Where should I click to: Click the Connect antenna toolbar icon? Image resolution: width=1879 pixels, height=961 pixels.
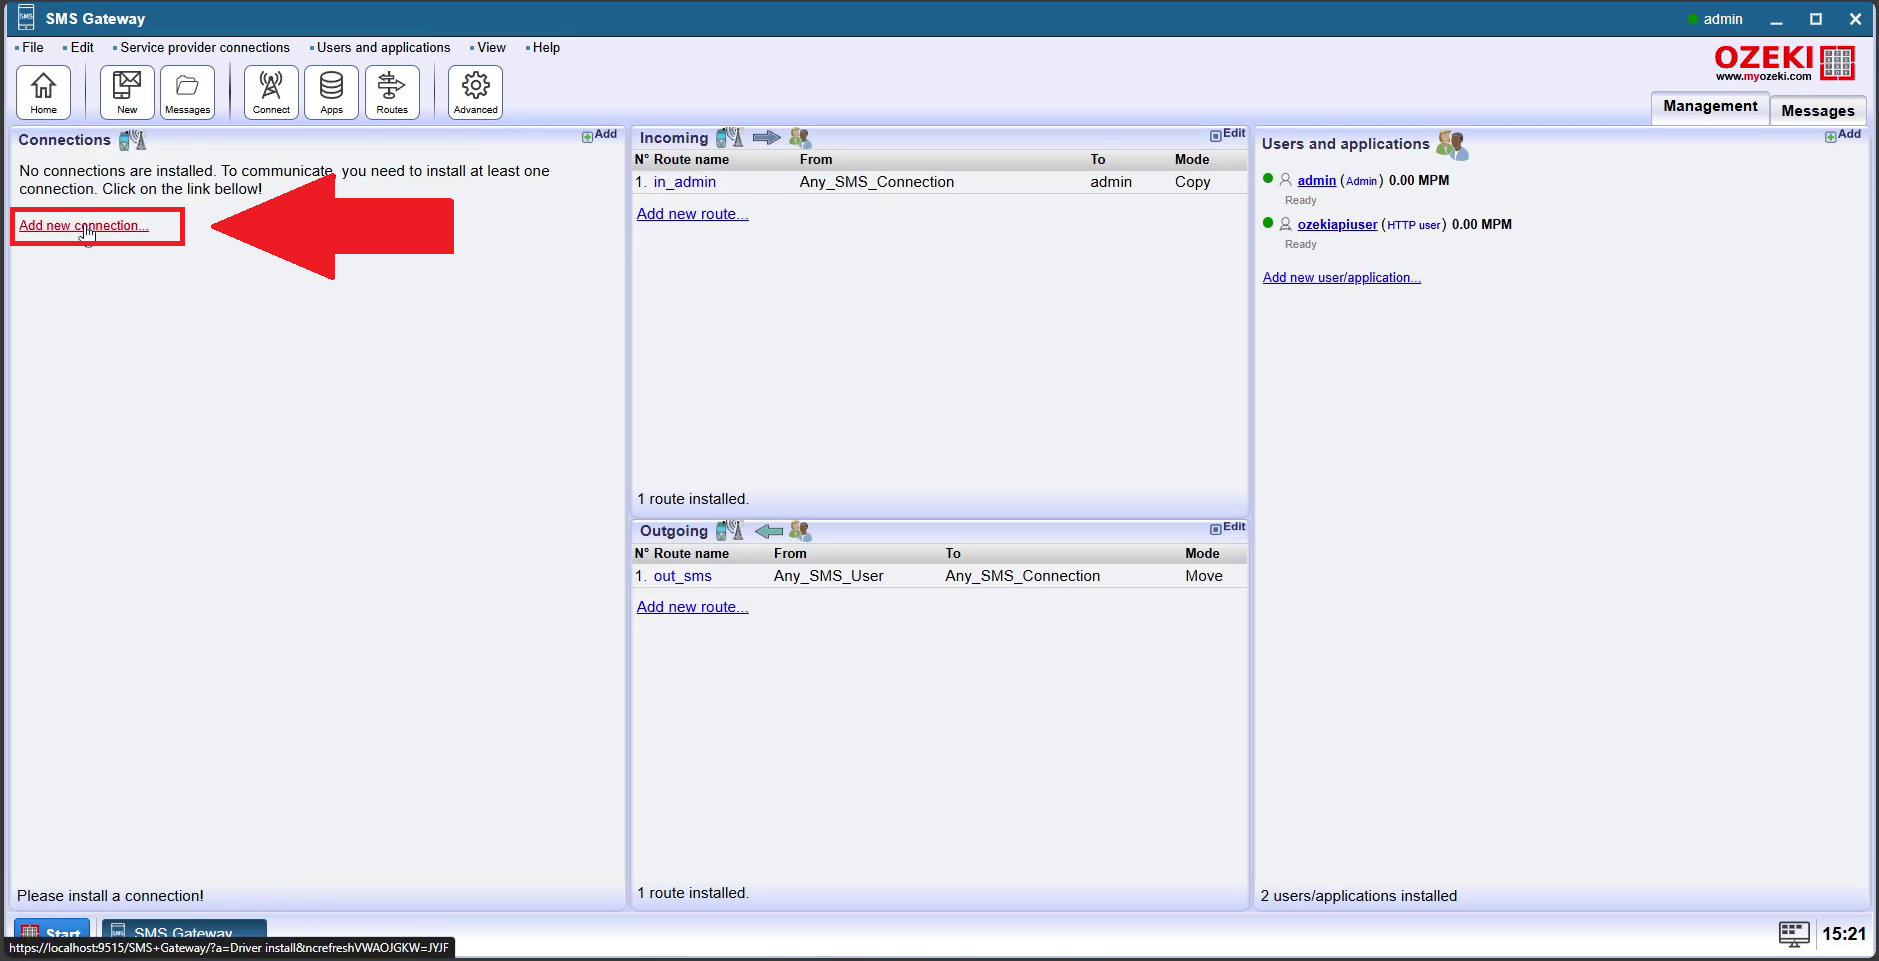pyautogui.click(x=271, y=93)
